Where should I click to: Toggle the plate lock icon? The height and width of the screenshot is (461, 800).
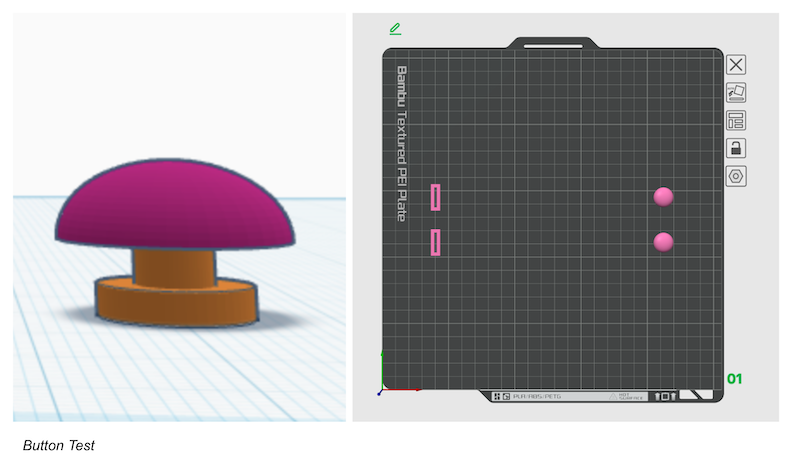pos(736,148)
